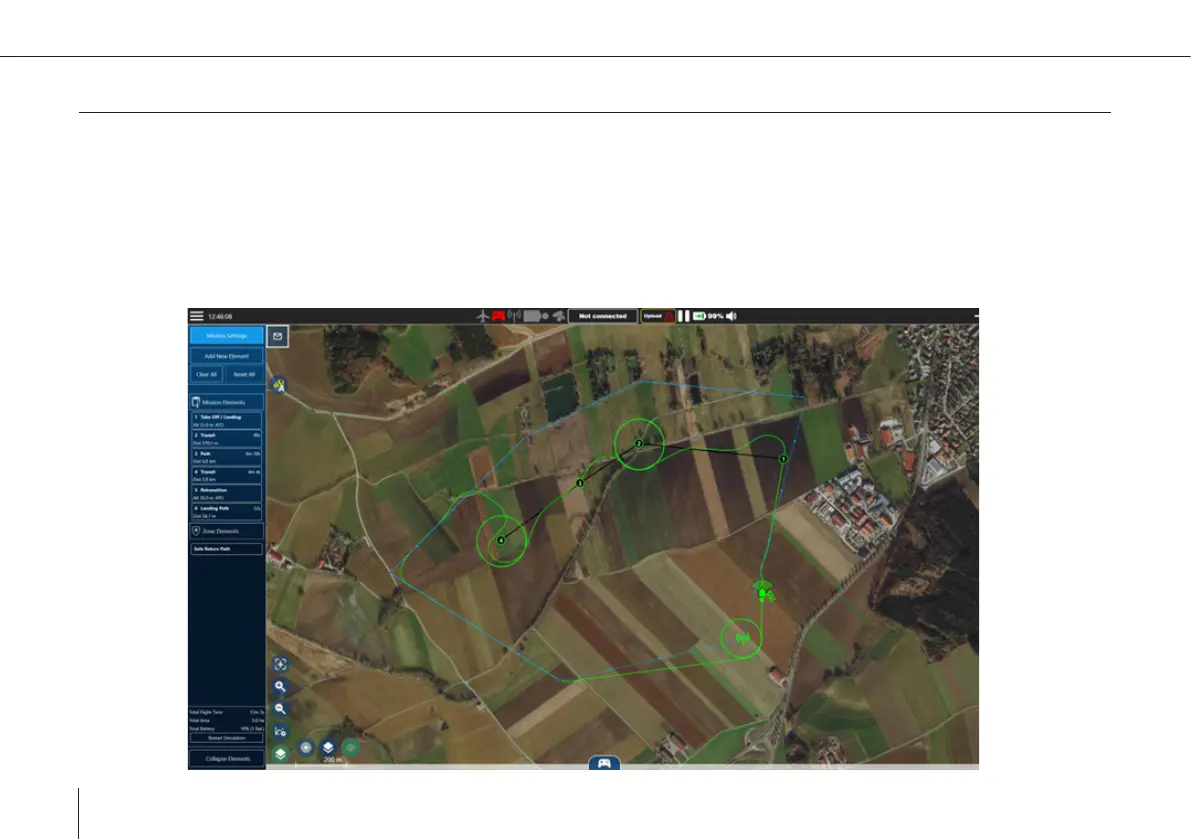Expand the Mission Elements section header
1191x839 pixels.
[226, 402]
